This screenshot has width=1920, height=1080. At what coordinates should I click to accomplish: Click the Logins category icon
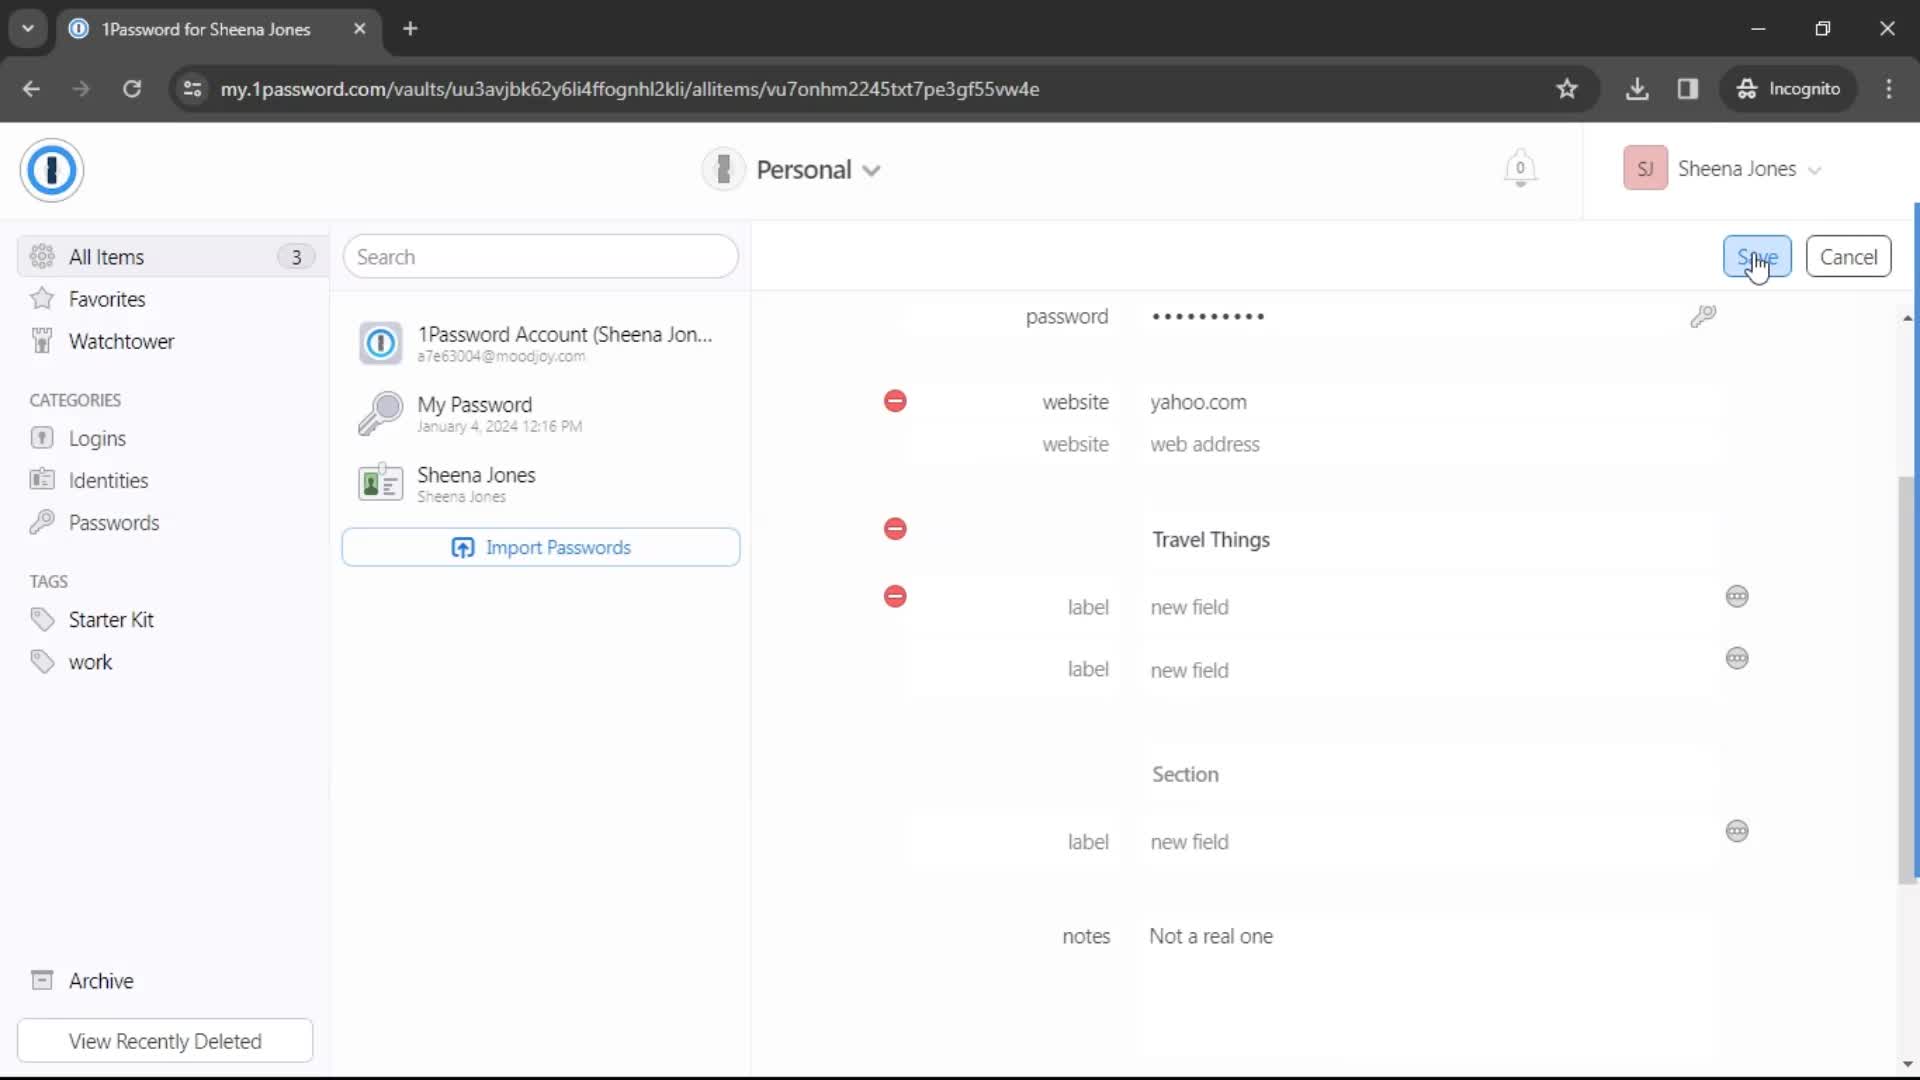click(41, 438)
